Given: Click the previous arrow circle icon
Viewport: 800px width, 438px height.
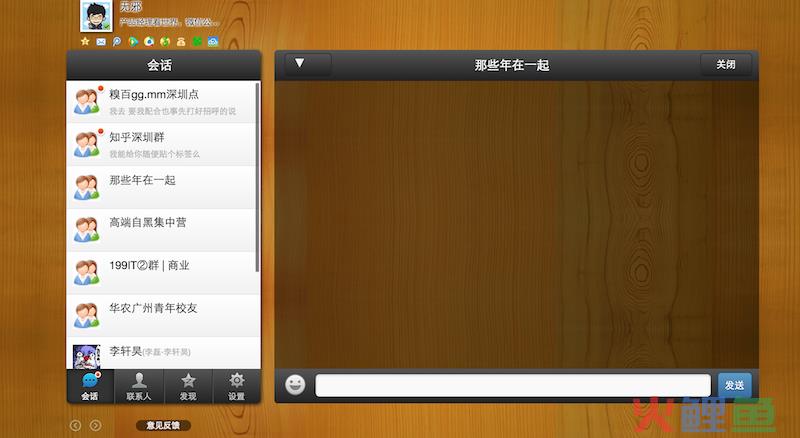Looking at the screenshot, I should tap(76, 425).
